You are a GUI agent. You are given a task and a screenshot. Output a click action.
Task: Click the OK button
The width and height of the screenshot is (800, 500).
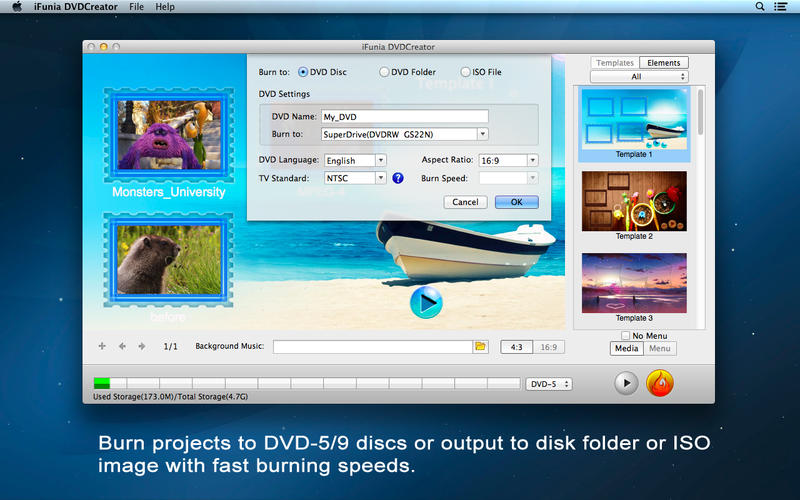click(x=516, y=202)
